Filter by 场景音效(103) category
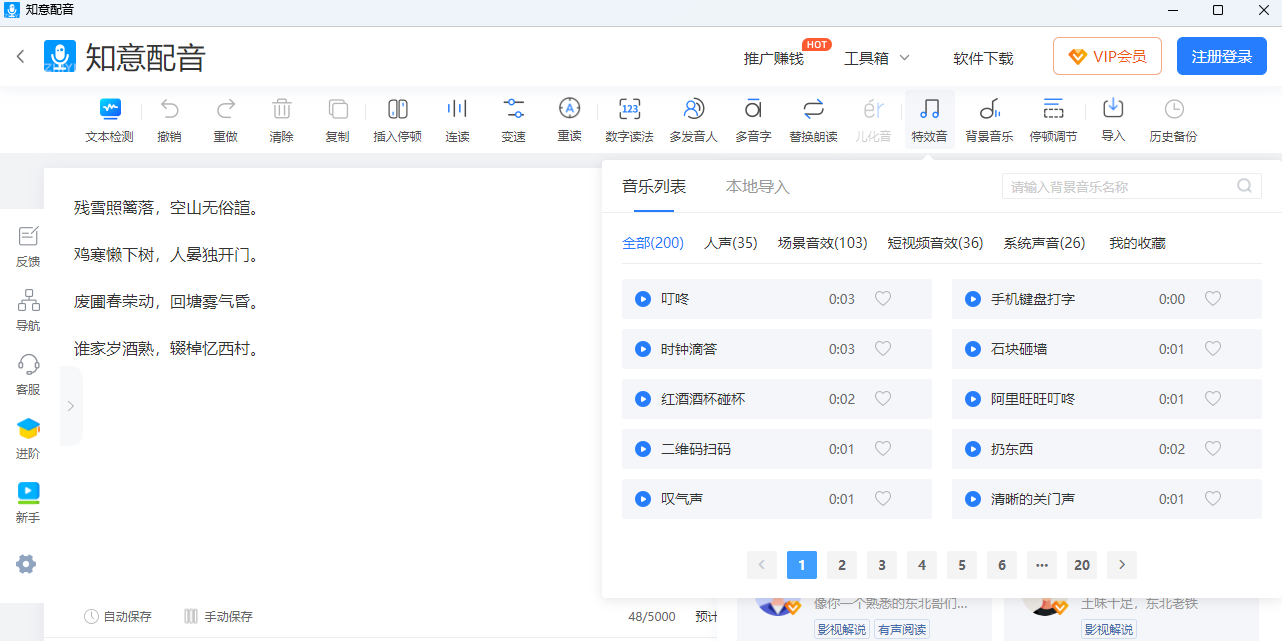Image resolution: width=1282 pixels, height=641 pixels. point(822,243)
